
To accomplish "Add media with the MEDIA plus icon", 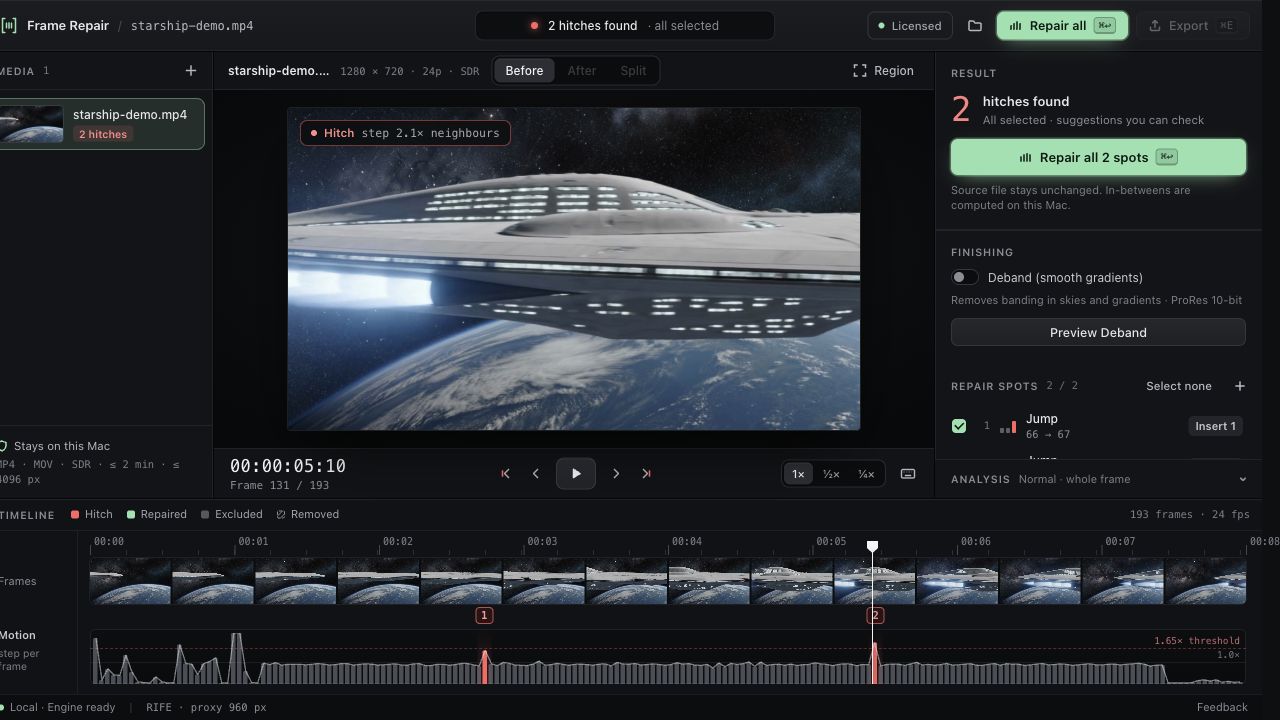I will tap(191, 71).
